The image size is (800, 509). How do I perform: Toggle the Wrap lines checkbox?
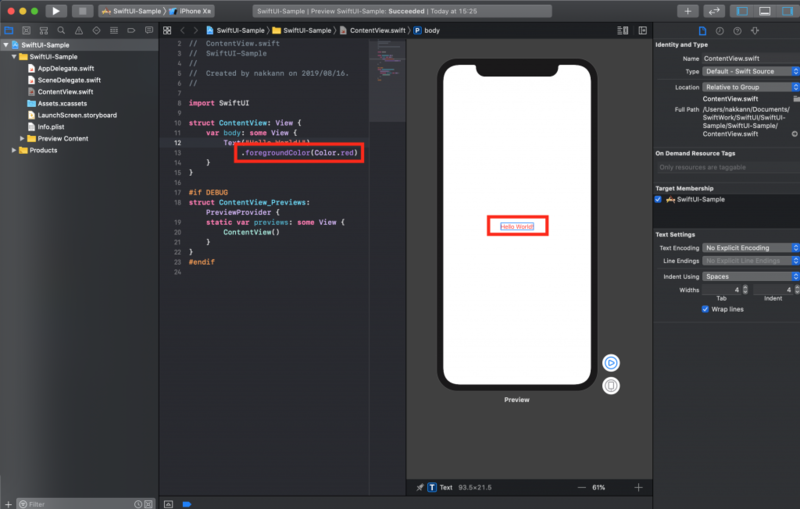point(705,309)
